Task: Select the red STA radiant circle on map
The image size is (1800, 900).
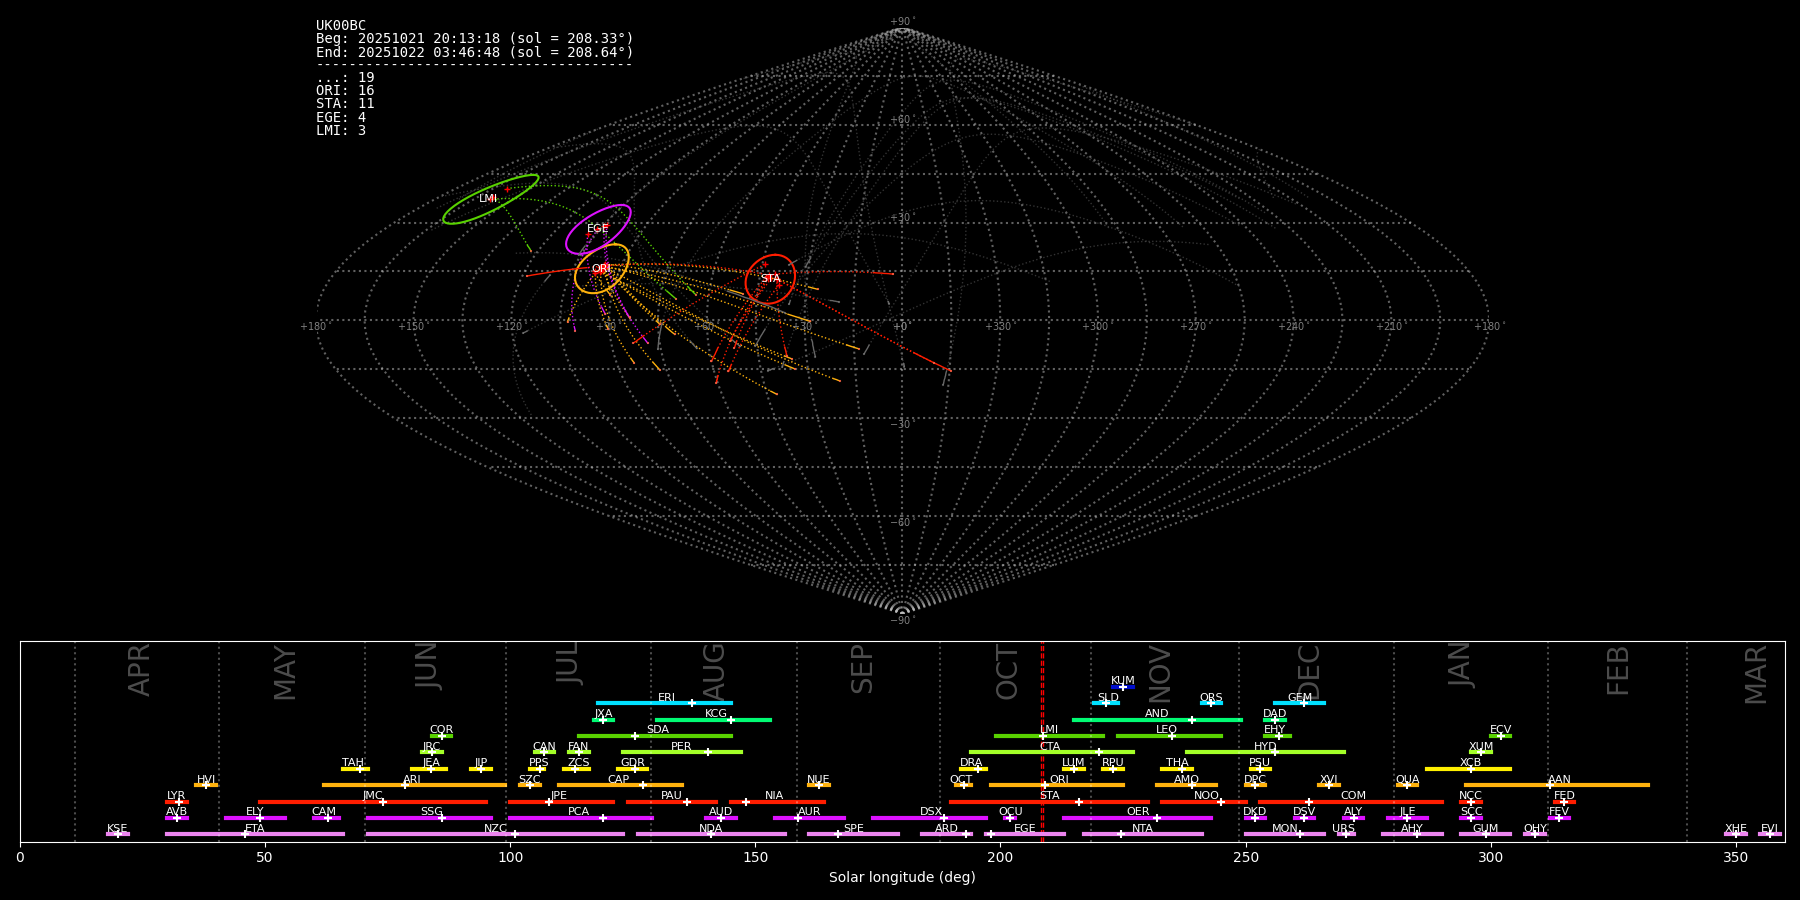Action: (770, 279)
